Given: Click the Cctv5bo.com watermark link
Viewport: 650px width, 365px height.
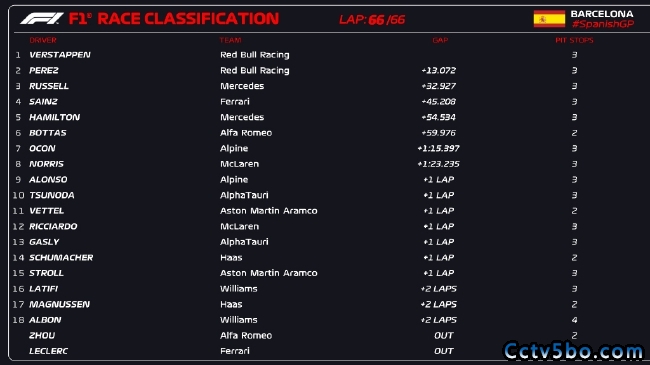Looking at the screenshot, I should tap(573, 352).
